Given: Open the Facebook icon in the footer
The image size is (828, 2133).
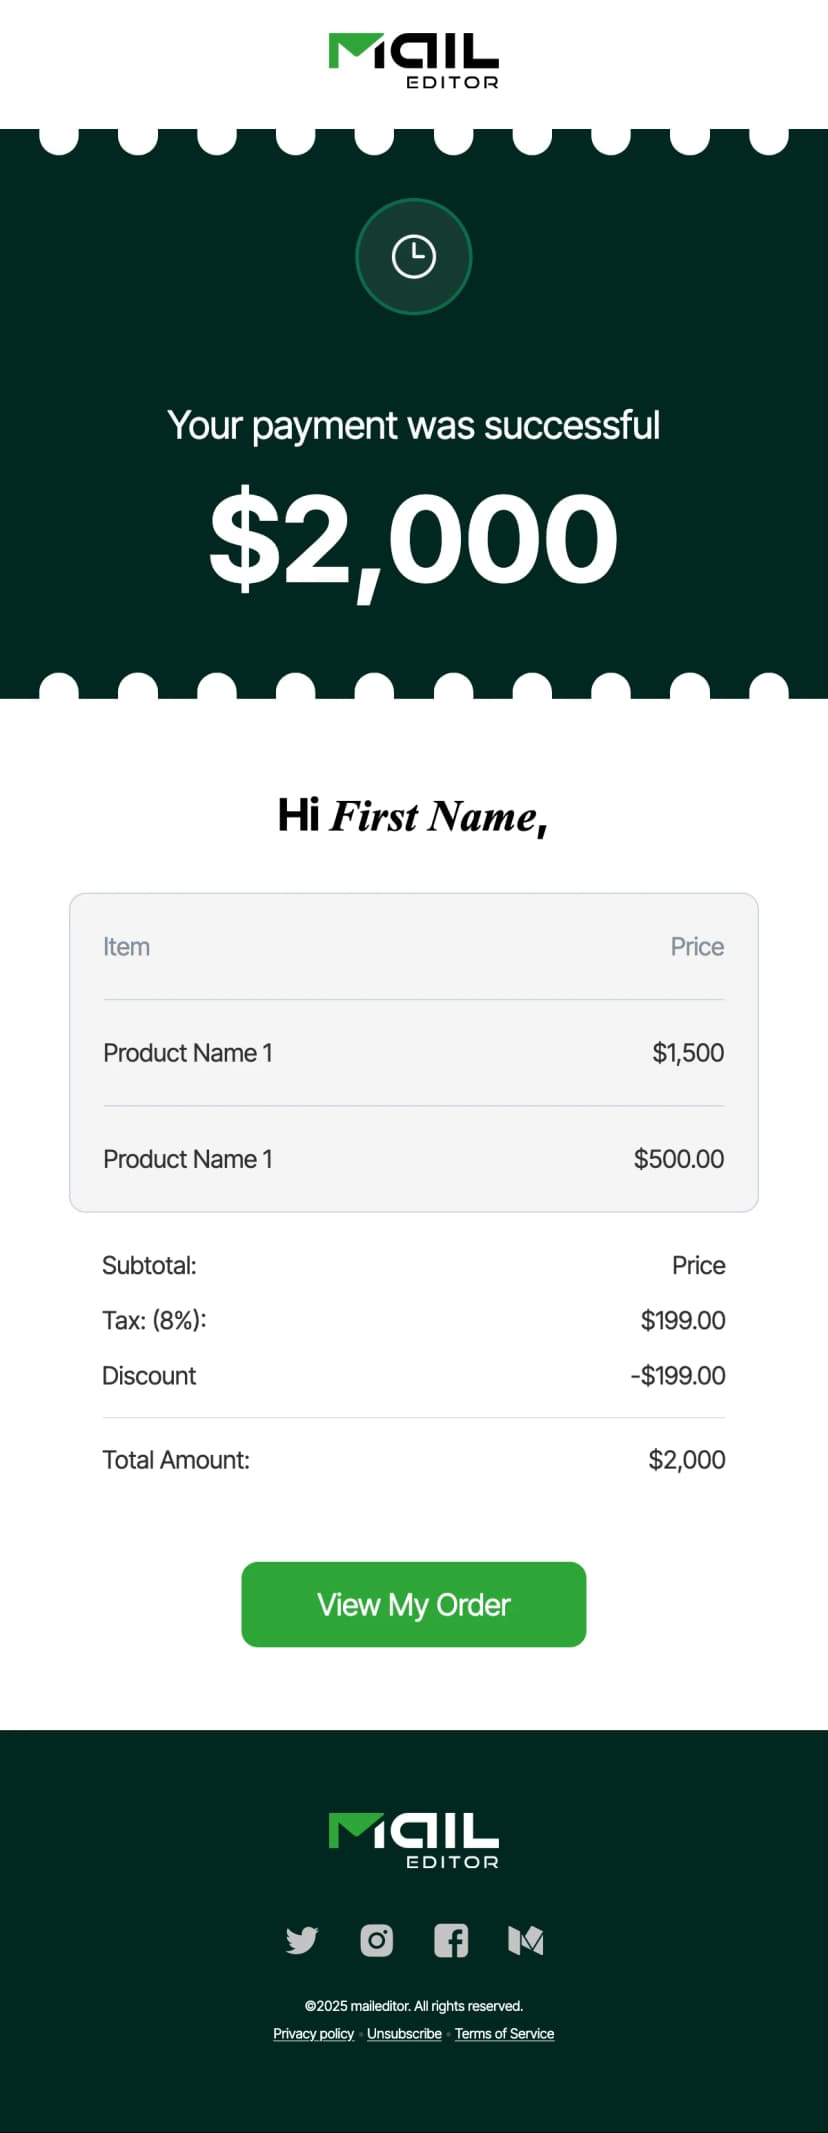Looking at the screenshot, I should pos(451,1941).
